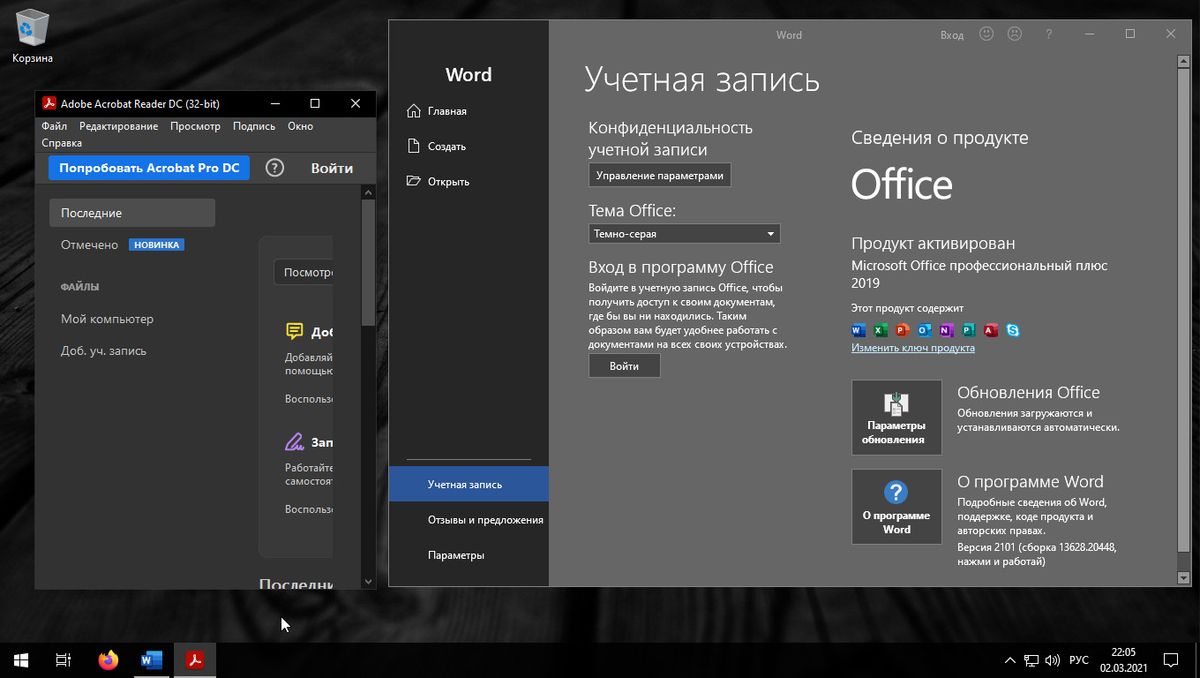
Task: Click the Просмотр button in Acrobat panel
Action: point(304,272)
